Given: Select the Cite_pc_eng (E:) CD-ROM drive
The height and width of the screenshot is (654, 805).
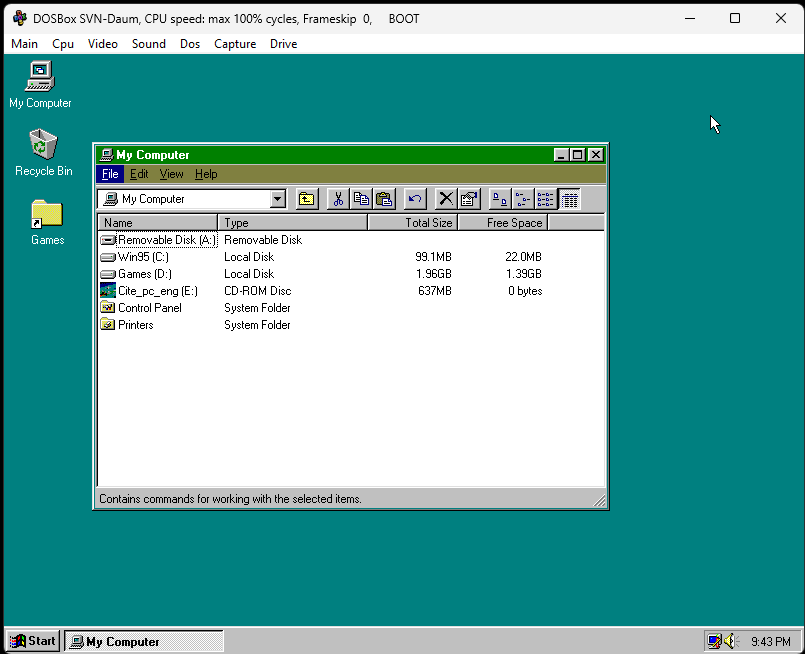Looking at the screenshot, I should coord(157,291).
